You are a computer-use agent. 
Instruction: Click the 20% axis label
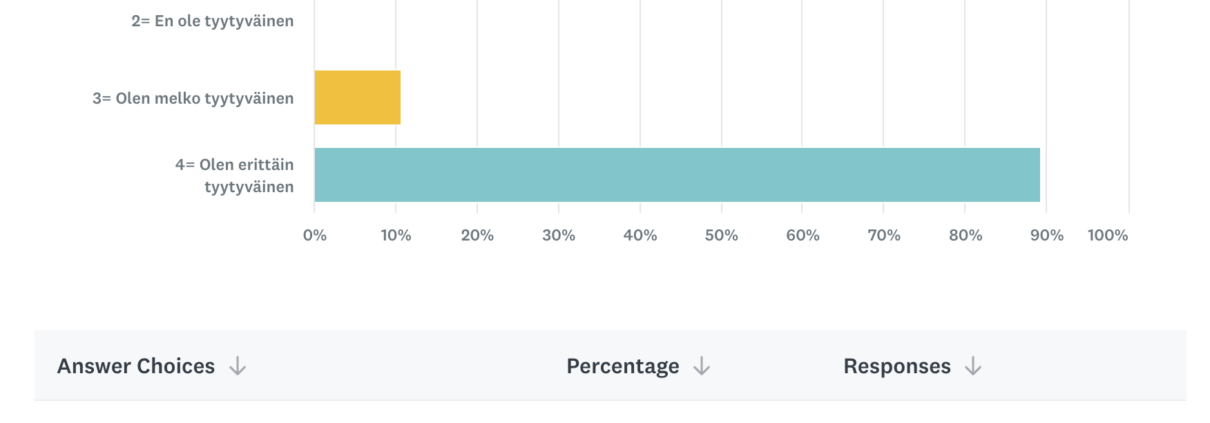[x=477, y=236]
